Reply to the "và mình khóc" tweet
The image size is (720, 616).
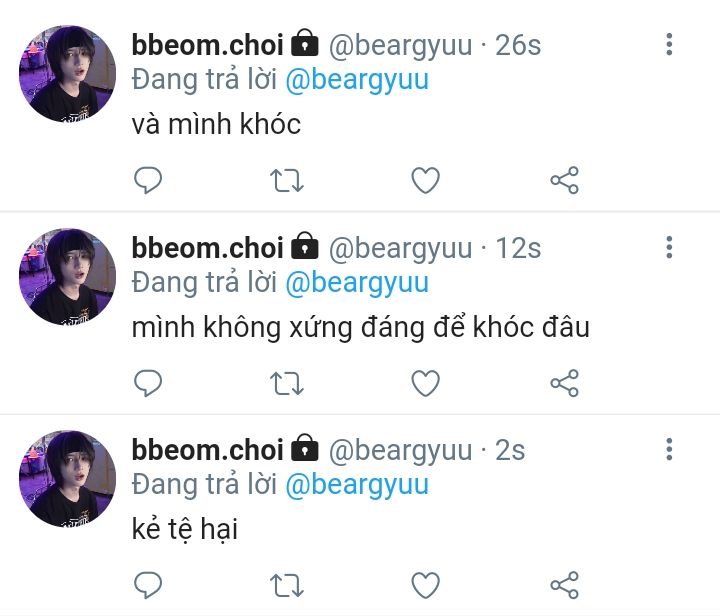[148, 180]
